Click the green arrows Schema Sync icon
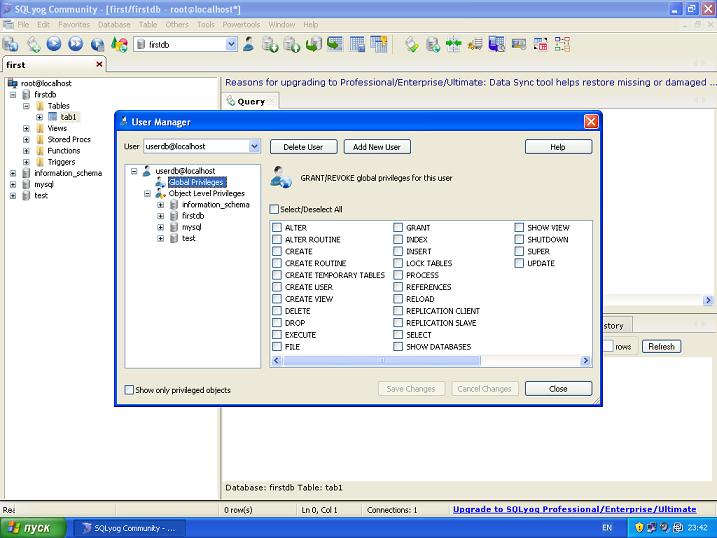717x538 pixels. click(454, 44)
